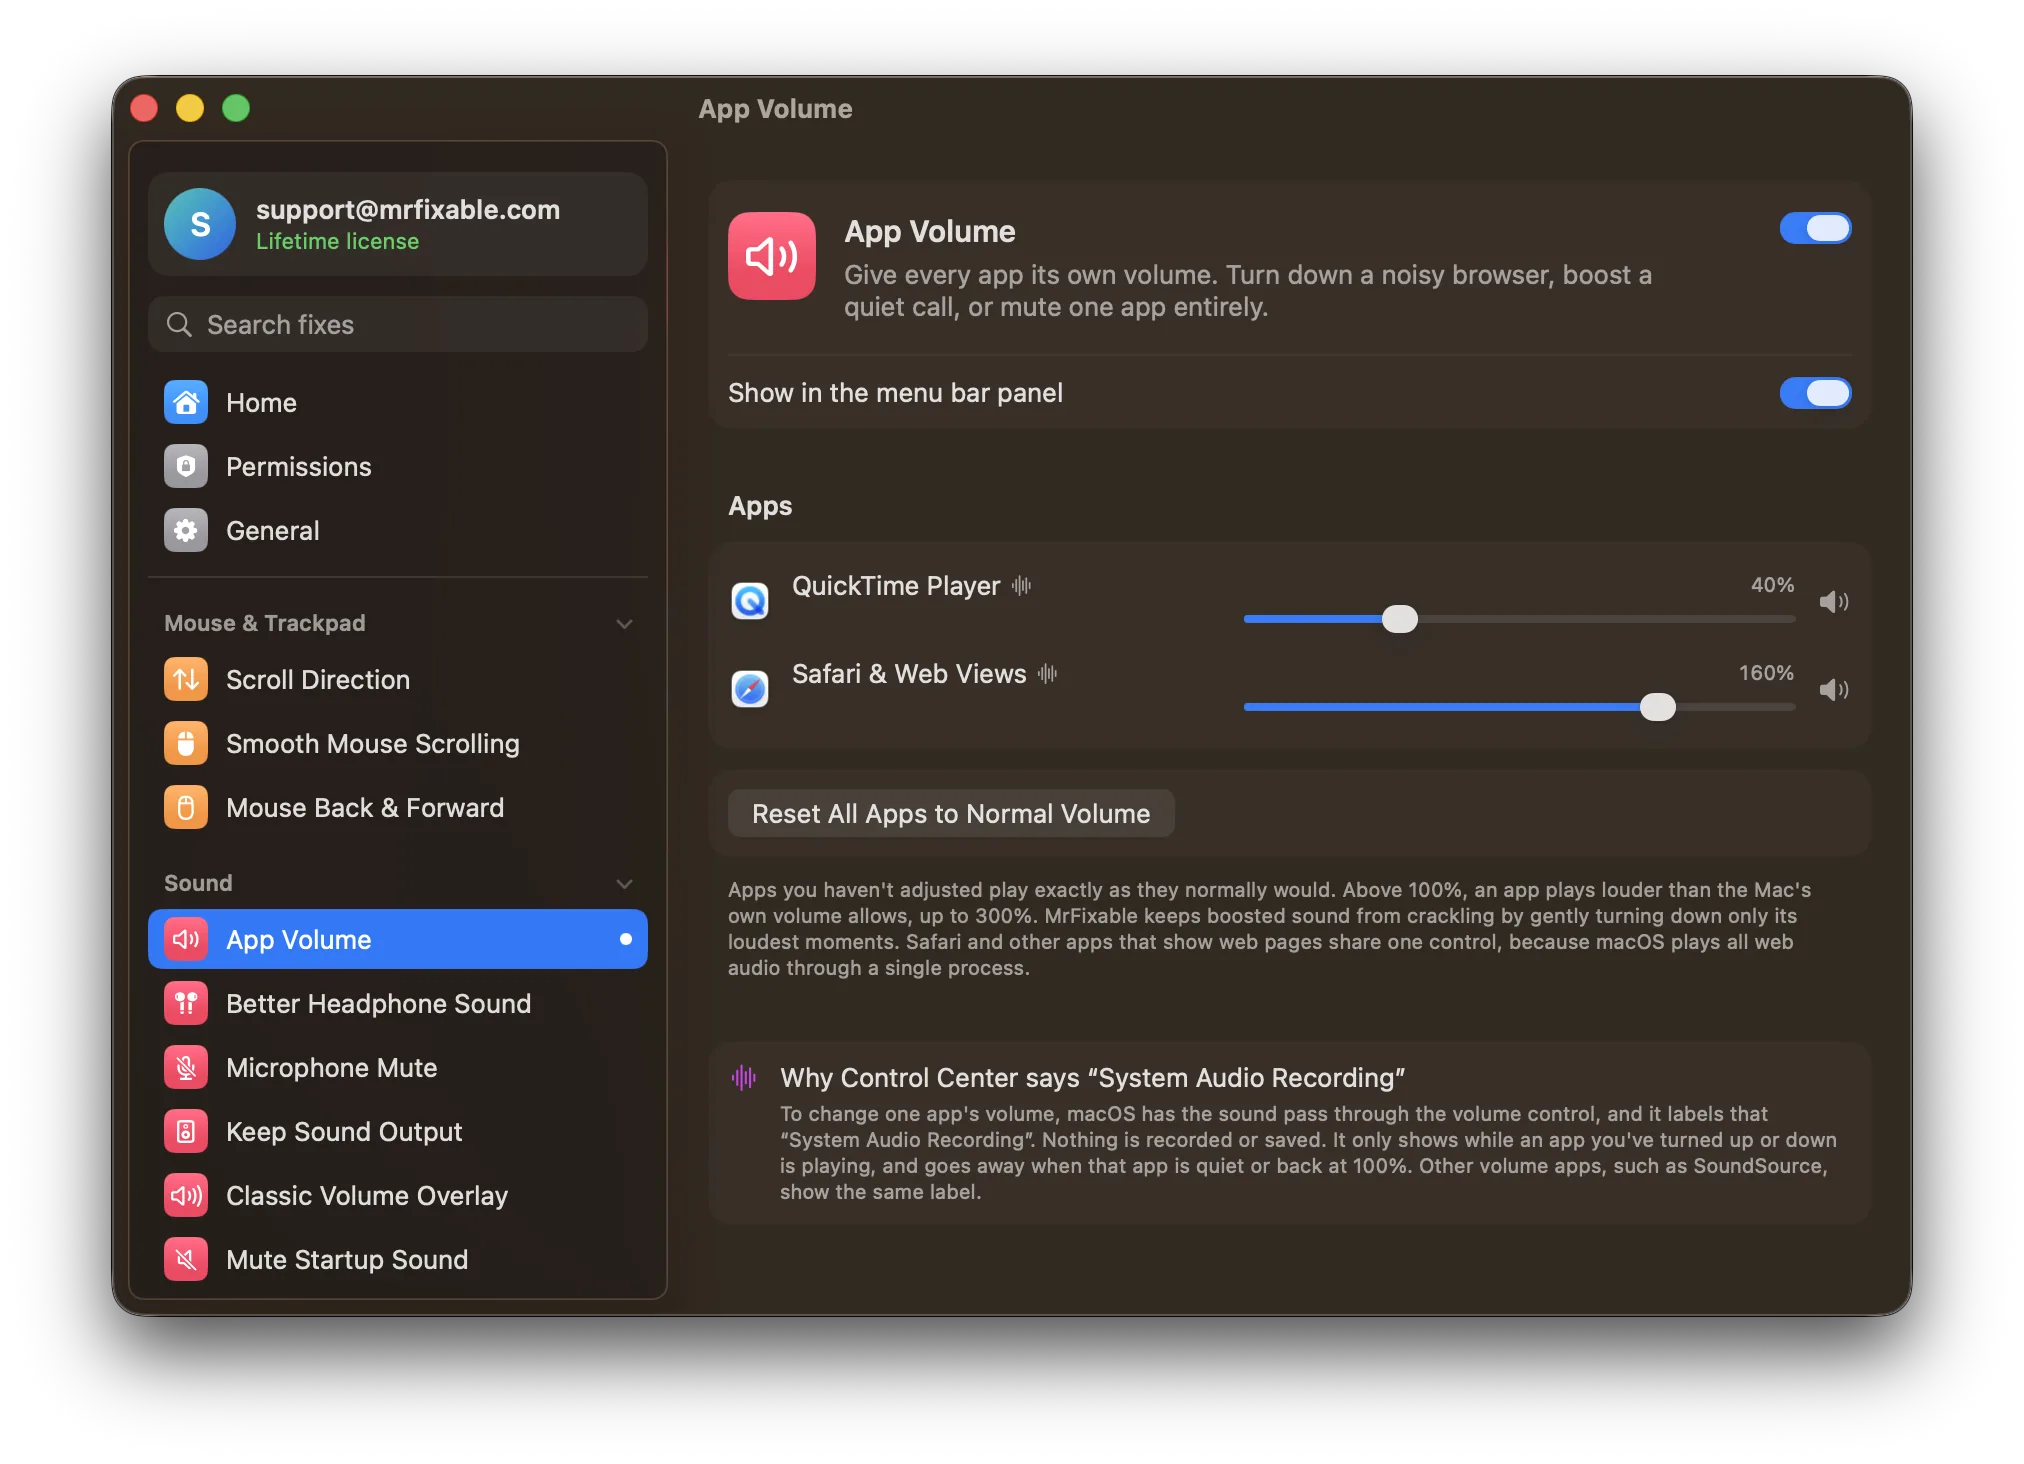Go to Smooth Mouse Scrolling settings
2024x1464 pixels.
pyautogui.click(x=398, y=743)
